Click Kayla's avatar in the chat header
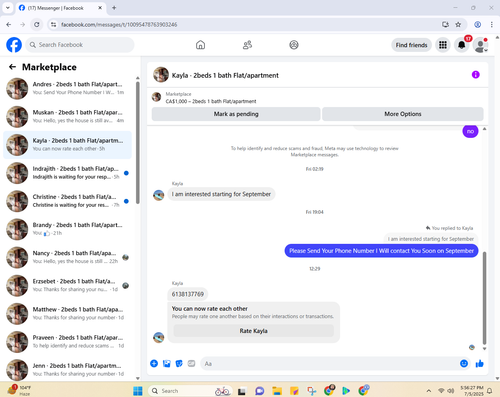500x397 pixels. click(x=161, y=75)
